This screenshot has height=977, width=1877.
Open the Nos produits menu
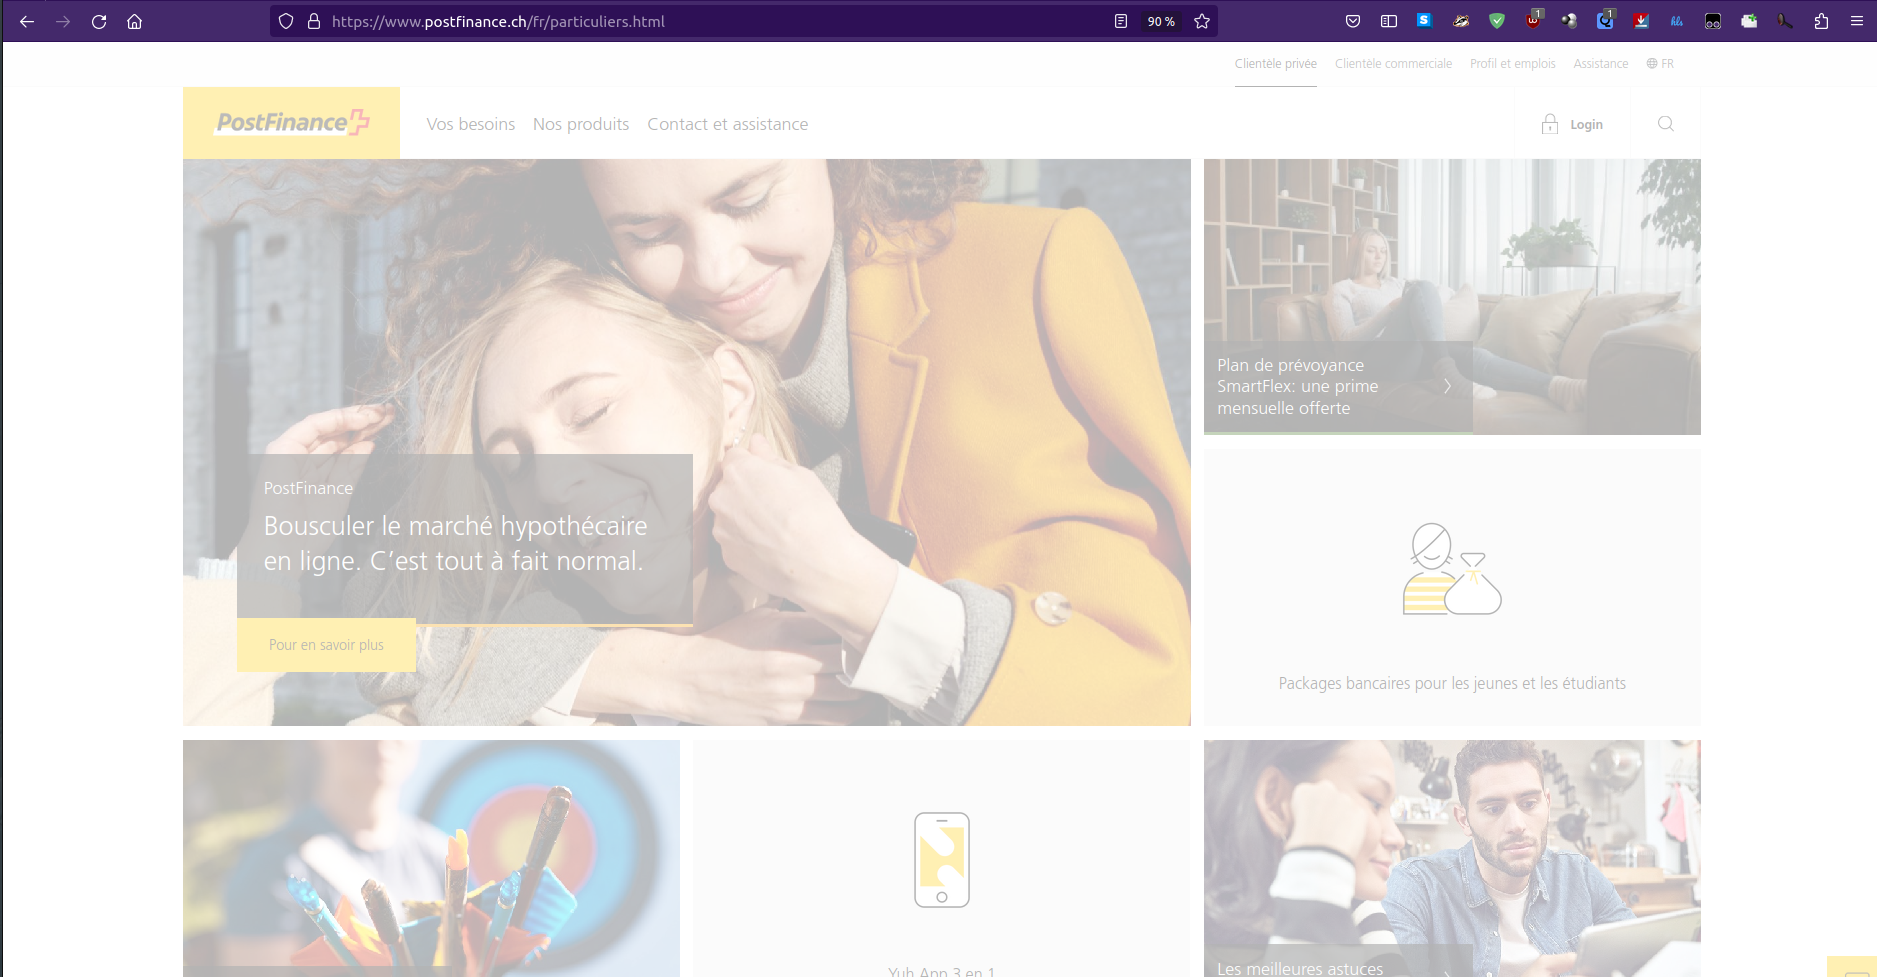581,124
